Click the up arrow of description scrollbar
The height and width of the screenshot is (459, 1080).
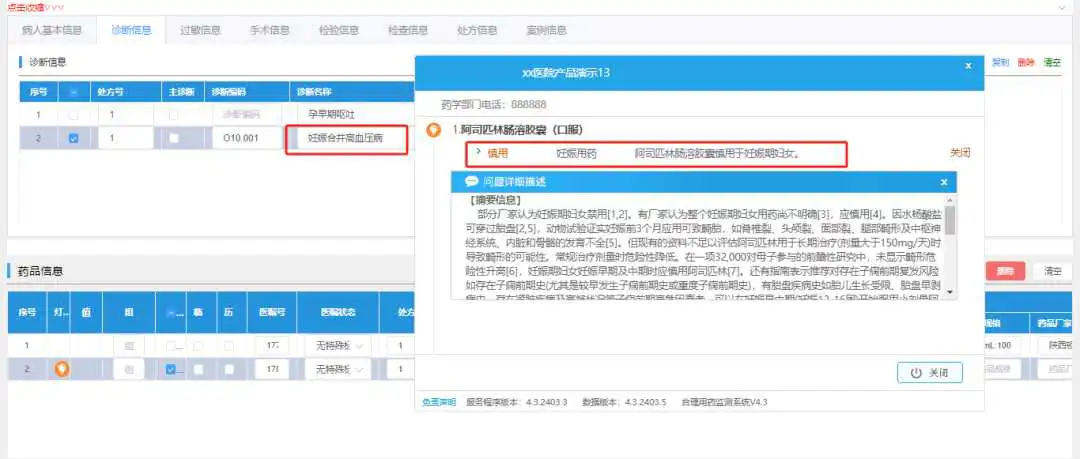pos(950,200)
